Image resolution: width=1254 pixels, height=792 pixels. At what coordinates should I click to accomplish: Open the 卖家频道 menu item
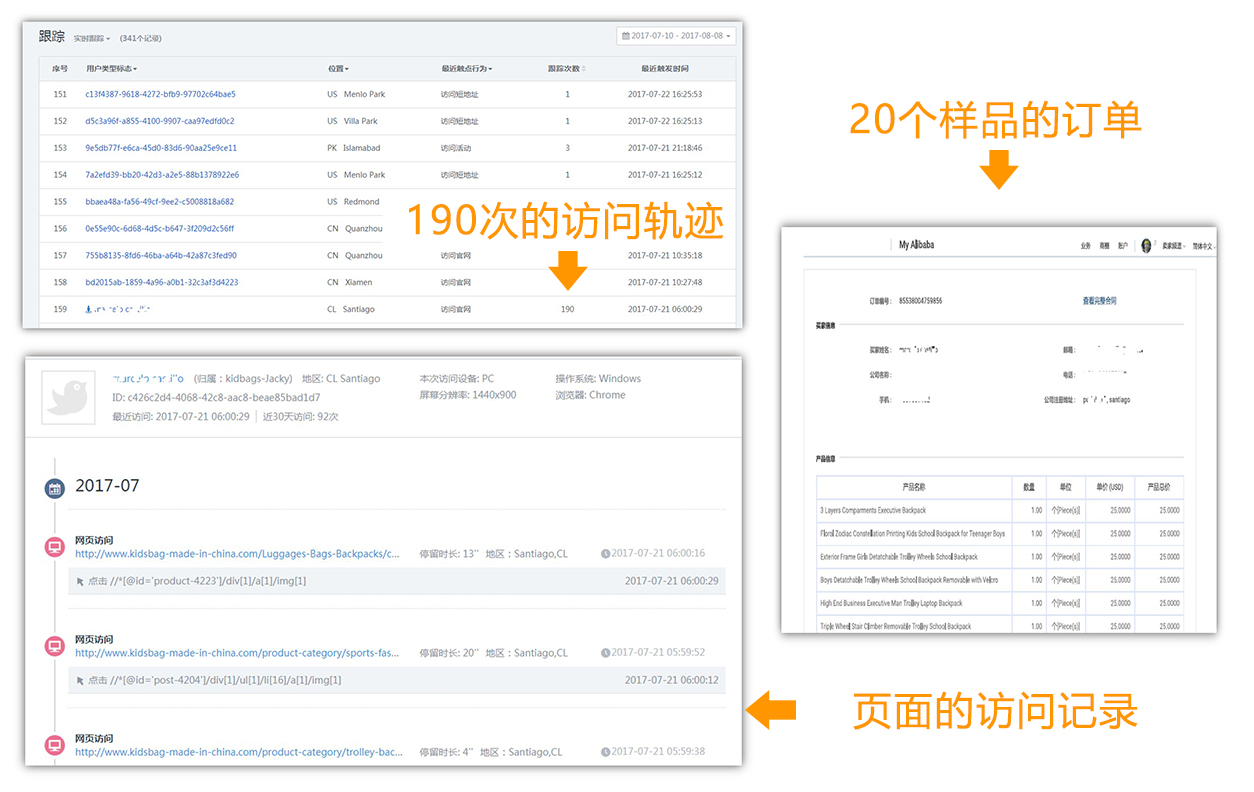[1174, 245]
